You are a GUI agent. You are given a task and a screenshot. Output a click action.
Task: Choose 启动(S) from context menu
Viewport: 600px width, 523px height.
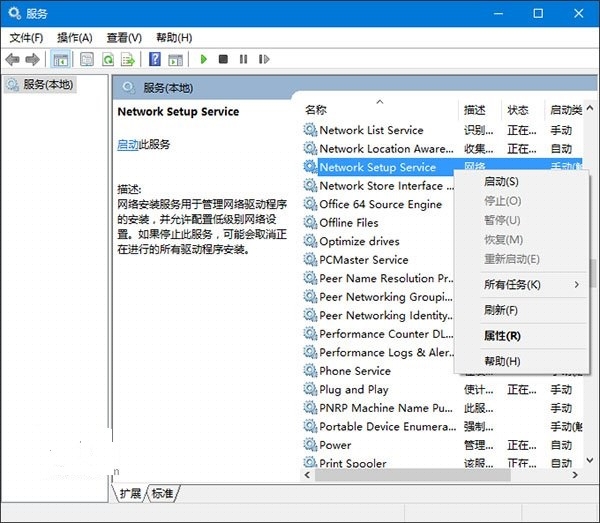(501, 182)
